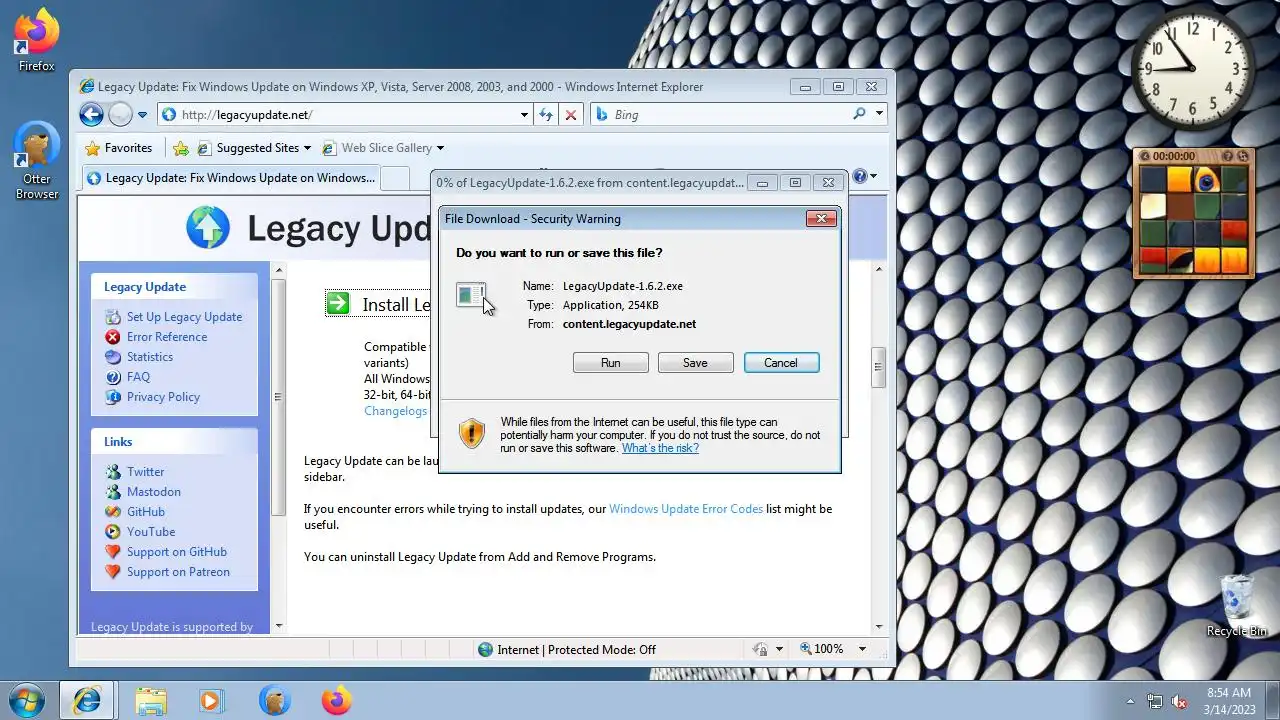
Task: Open Windows Media Player from taskbar
Action: [x=211, y=701]
